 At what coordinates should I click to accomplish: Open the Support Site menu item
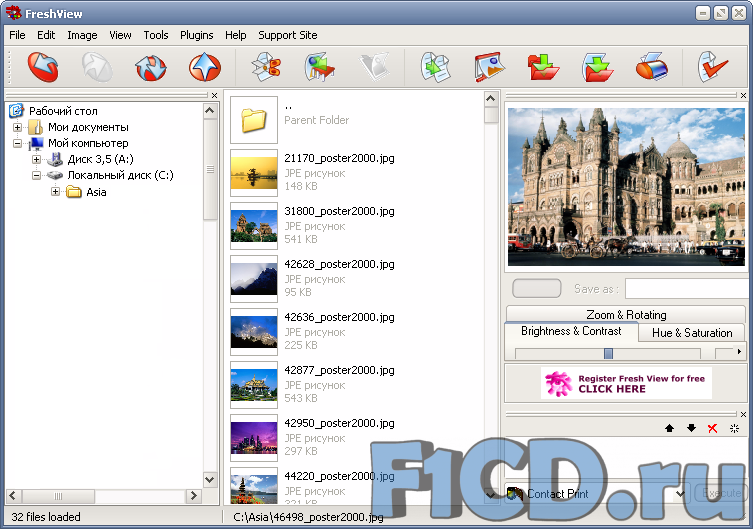pyautogui.click(x=288, y=35)
